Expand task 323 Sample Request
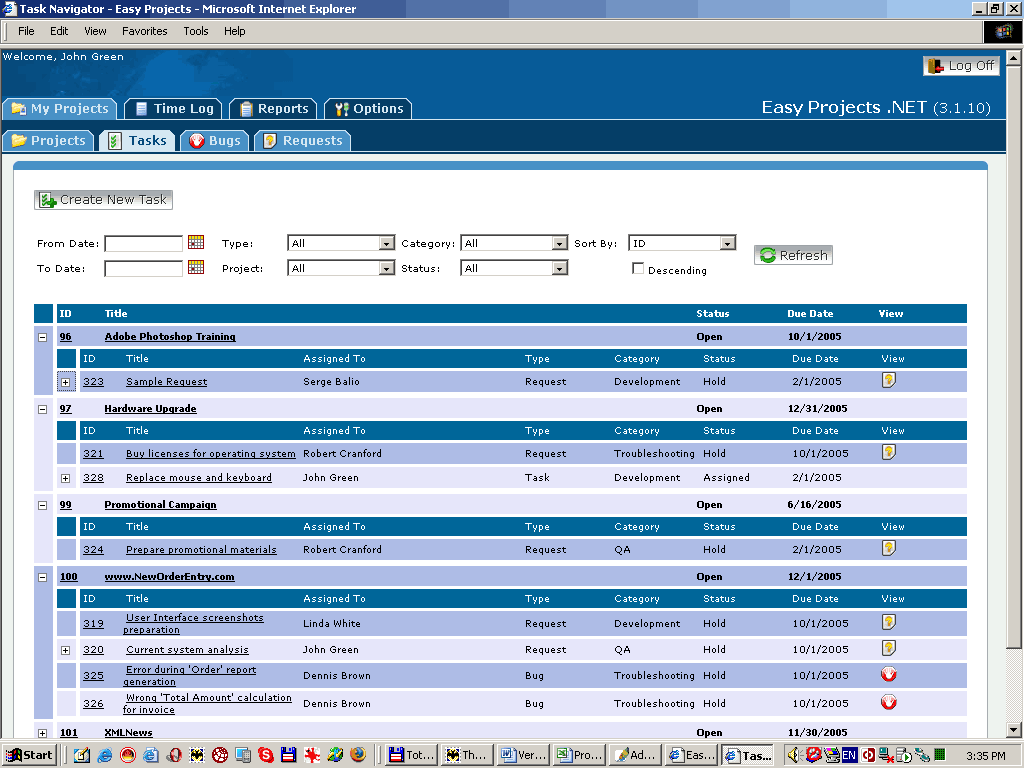Image resolution: width=1024 pixels, height=768 pixels. point(65,382)
